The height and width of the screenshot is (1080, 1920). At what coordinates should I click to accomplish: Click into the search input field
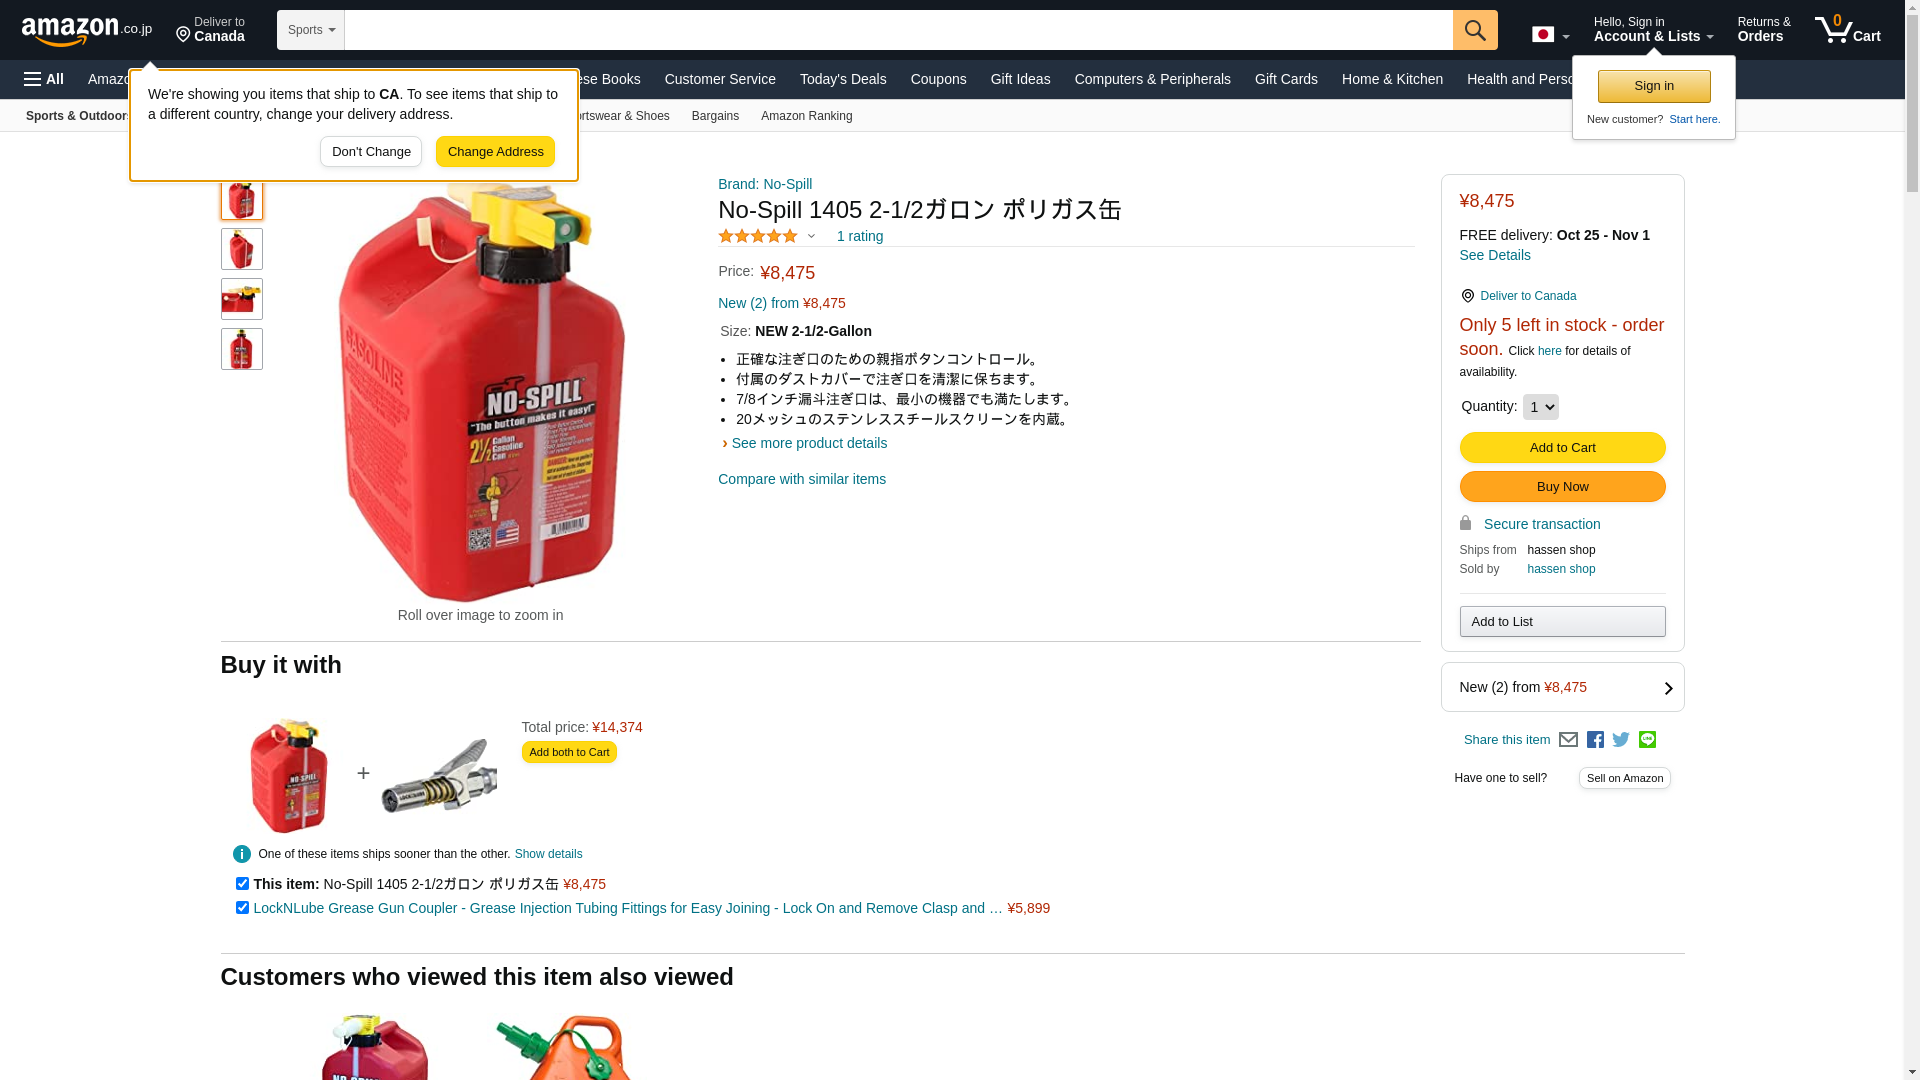pyautogui.click(x=898, y=30)
